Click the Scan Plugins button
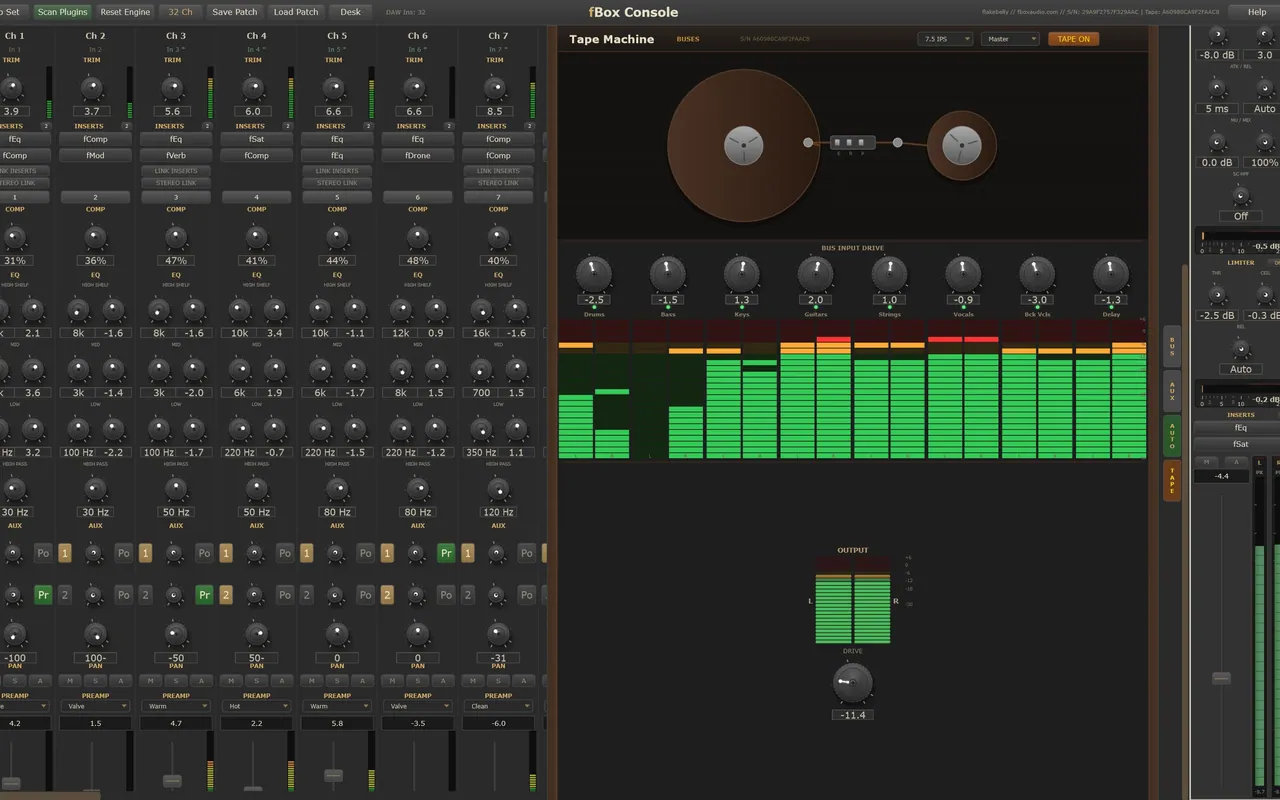1280x800 pixels. (x=62, y=12)
